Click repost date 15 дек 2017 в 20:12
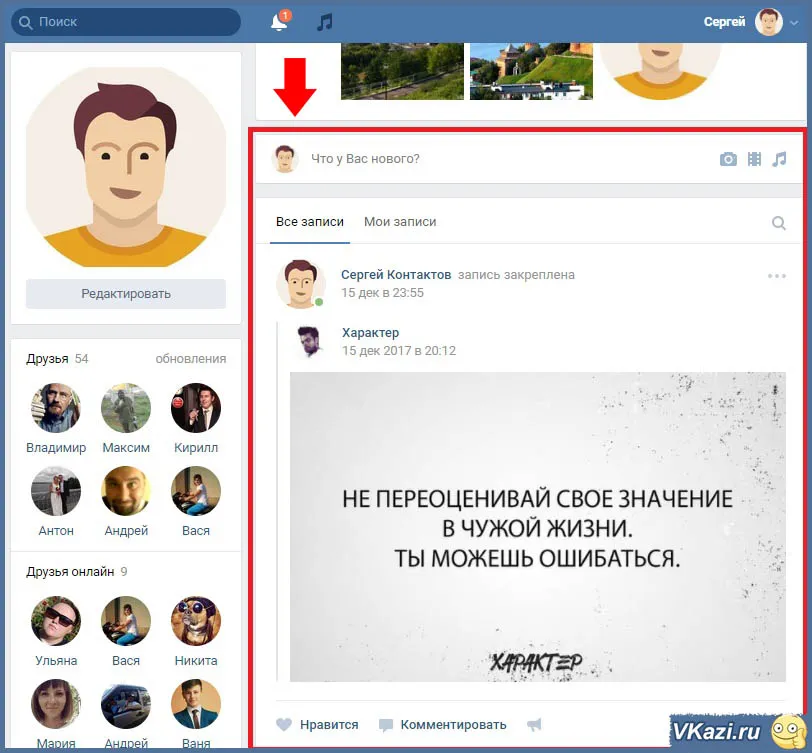Image resolution: width=812 pixels, height=753 pixels. [x=399, y=351]
